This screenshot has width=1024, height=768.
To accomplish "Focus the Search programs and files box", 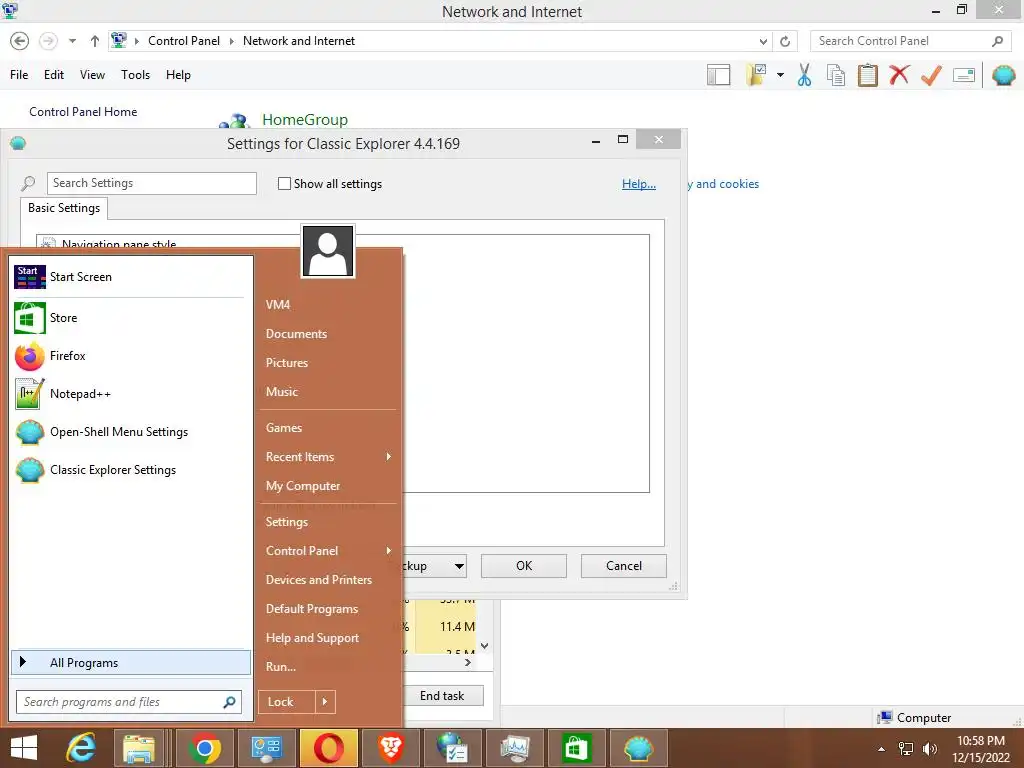I will [x=129, y=702].
